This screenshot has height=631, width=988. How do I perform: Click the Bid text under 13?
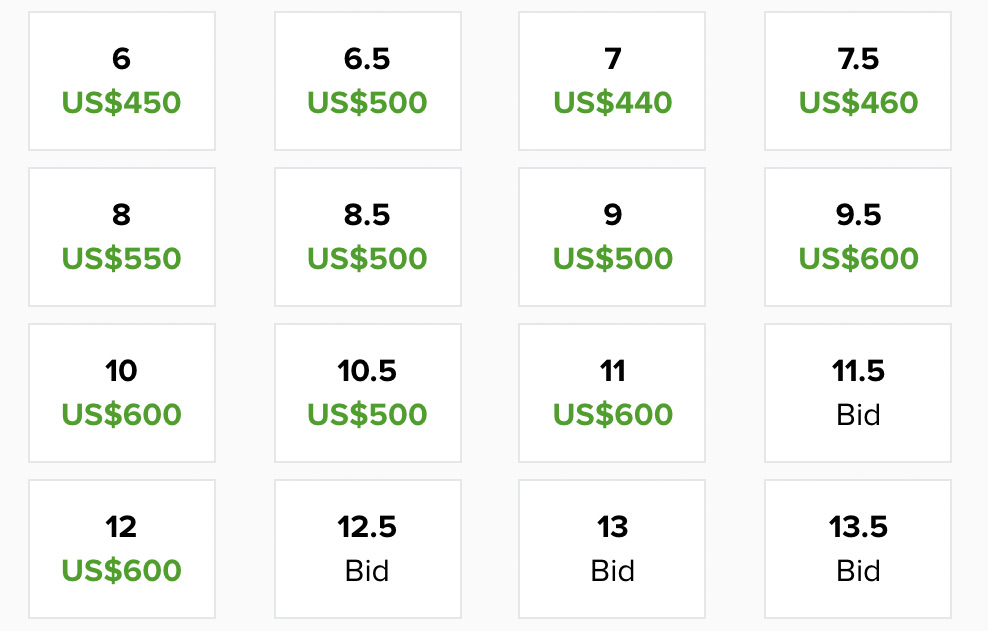(x=612, y=570)
